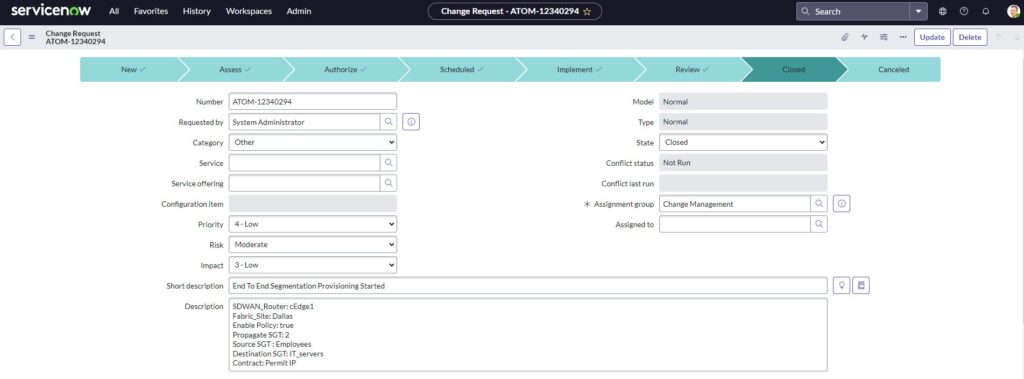Image resolution: width=1024 pixels, height=379 pixels.
Task: Click the Update button
Action: tap(932, 37)
